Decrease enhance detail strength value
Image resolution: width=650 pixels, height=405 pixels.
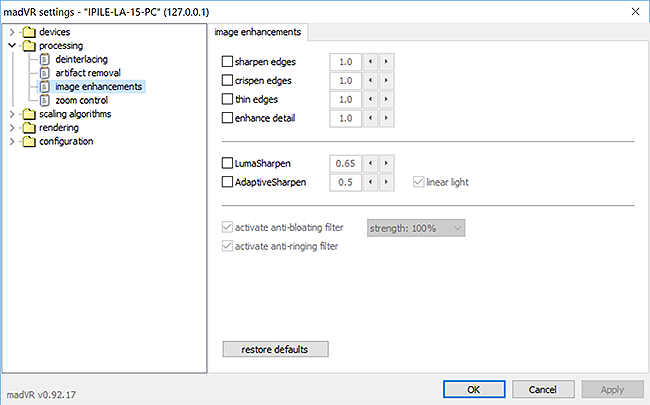[370, 118]
